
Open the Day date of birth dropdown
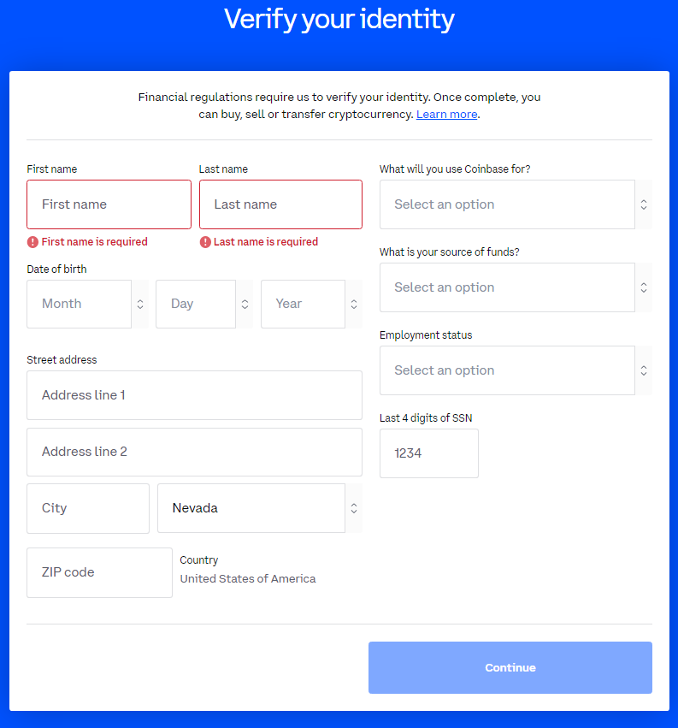pyautogui.click(x=196, y=304)
